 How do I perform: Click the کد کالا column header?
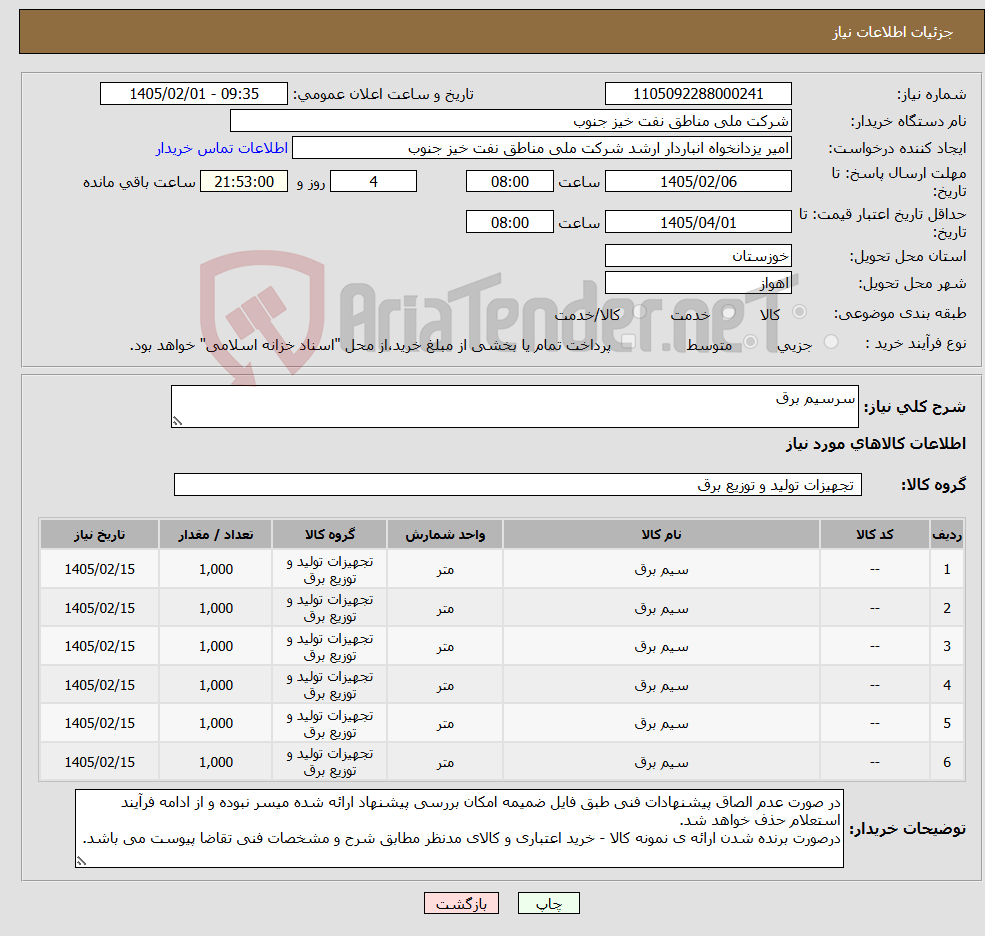874,535
